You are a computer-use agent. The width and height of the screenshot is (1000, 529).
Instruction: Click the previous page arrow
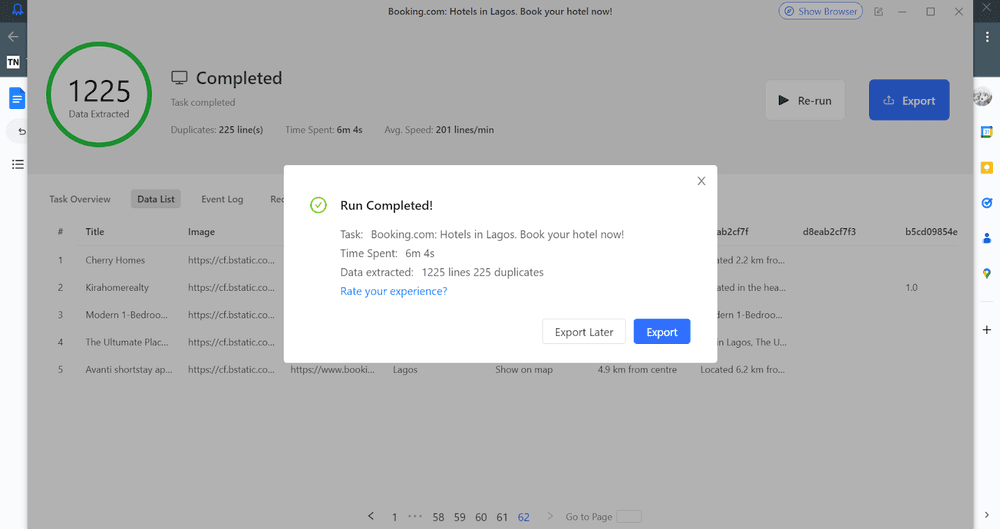click(x=371, y=516)
